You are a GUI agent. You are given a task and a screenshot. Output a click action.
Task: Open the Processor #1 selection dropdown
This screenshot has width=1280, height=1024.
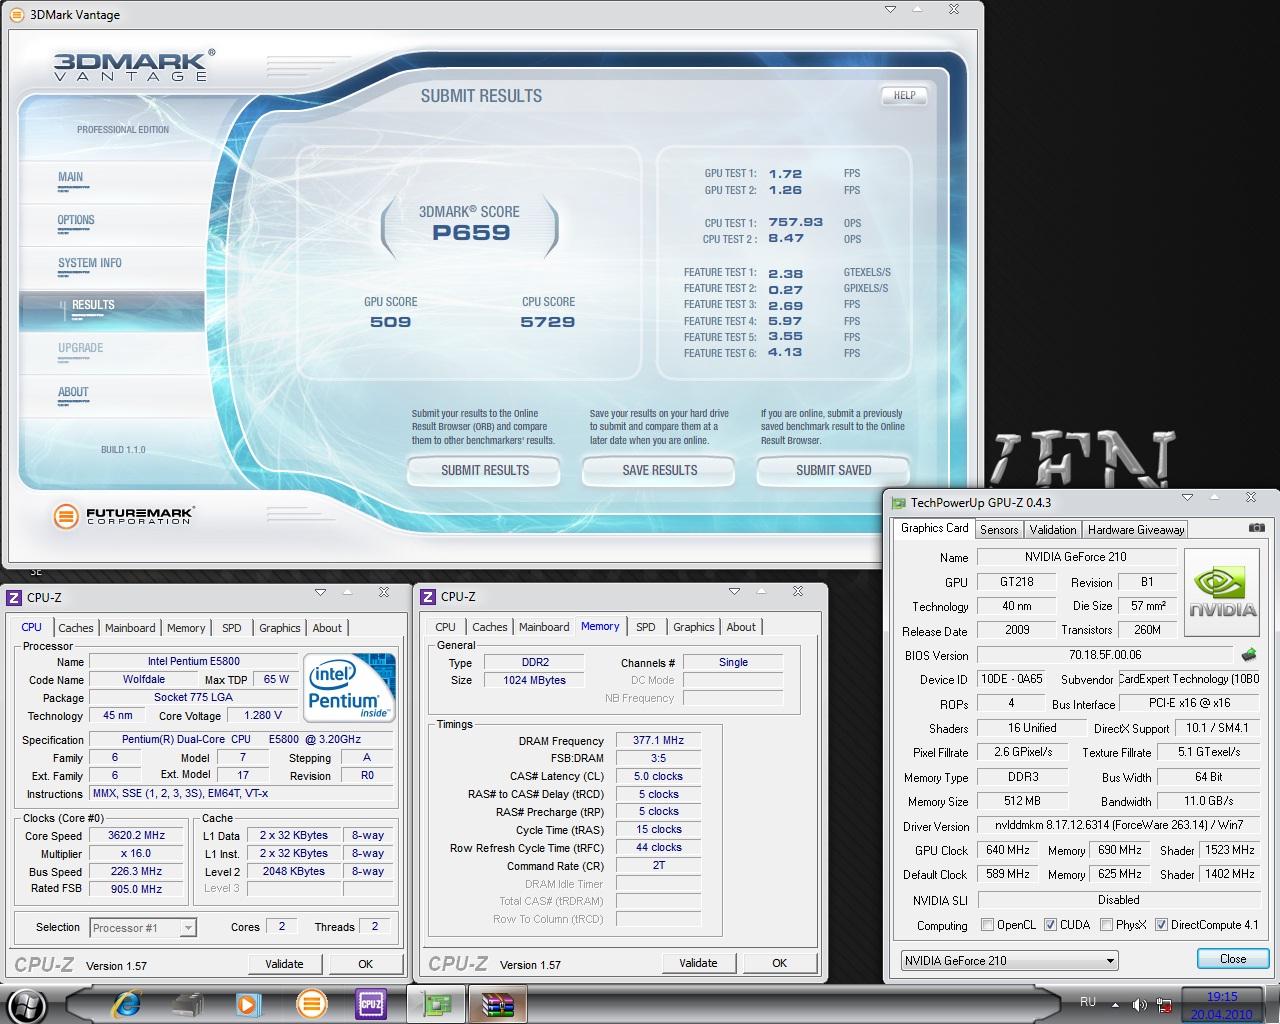click(x=143, y=928)
